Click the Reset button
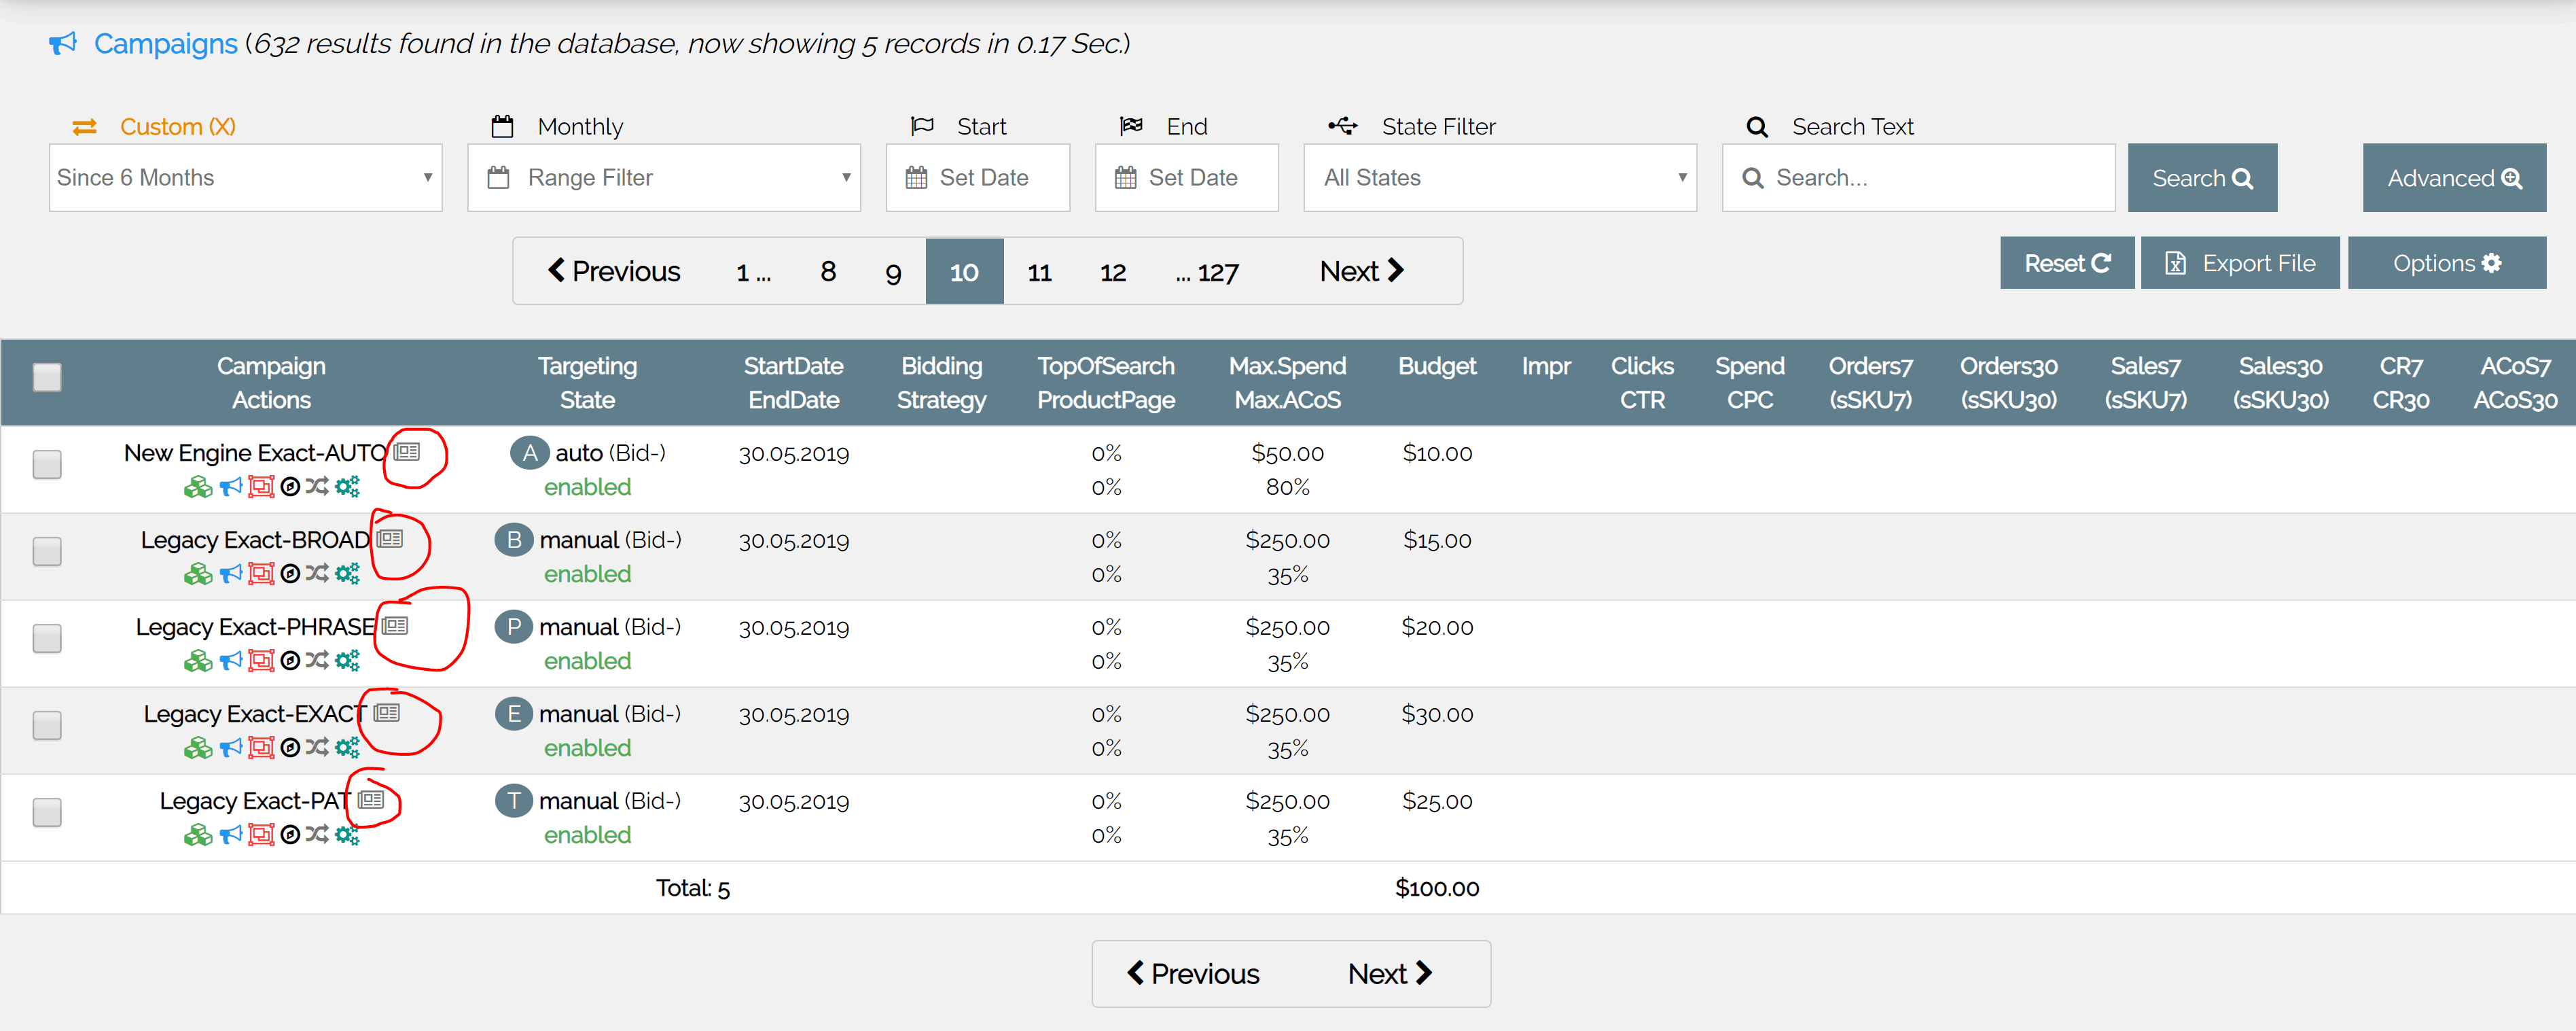This screenshot has height=1031, width=2576. click(x=2067, y=263)
